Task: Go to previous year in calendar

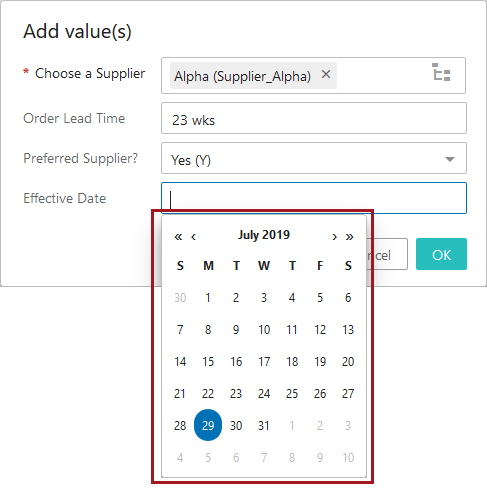Action: (178, 237)
